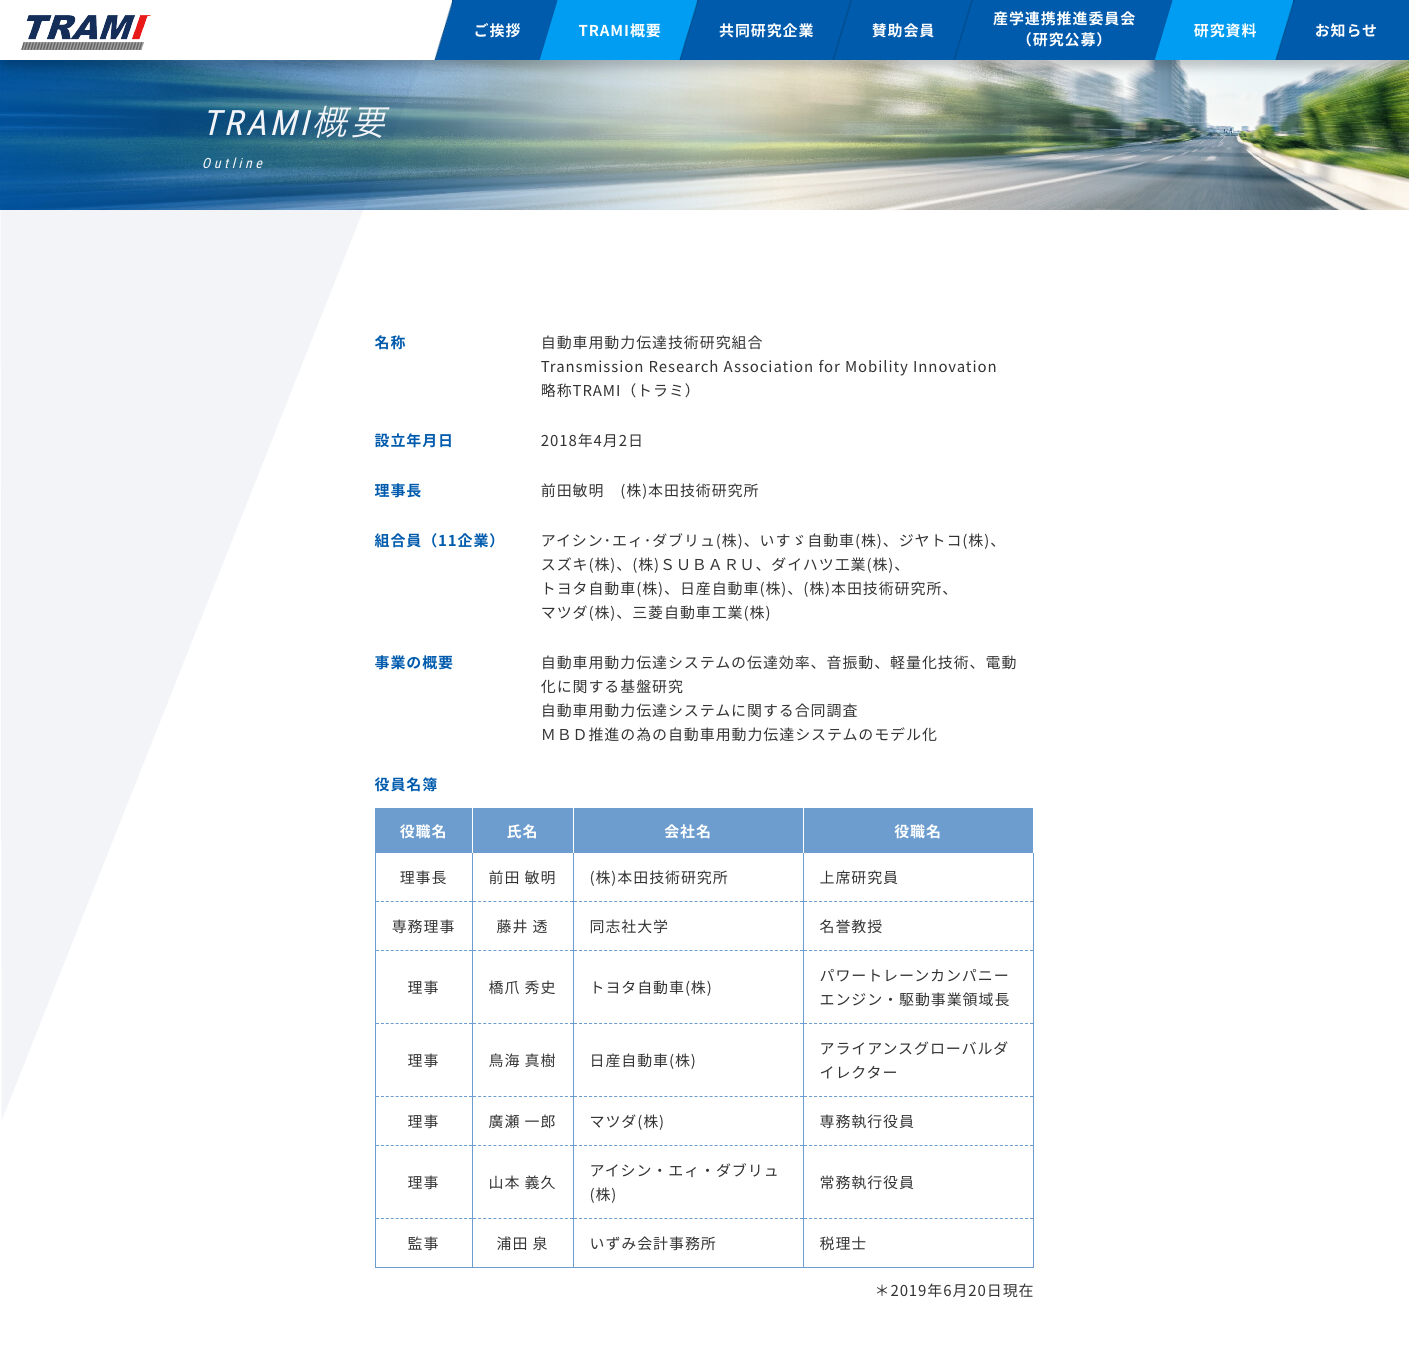This screenshot has height=1351, width=1409.
Task: Click the TRAMI logo
Action: 85,31
